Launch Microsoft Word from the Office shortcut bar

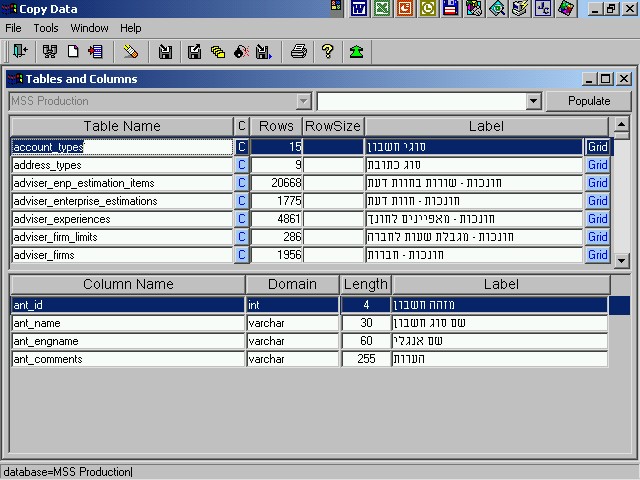[359, 9]
